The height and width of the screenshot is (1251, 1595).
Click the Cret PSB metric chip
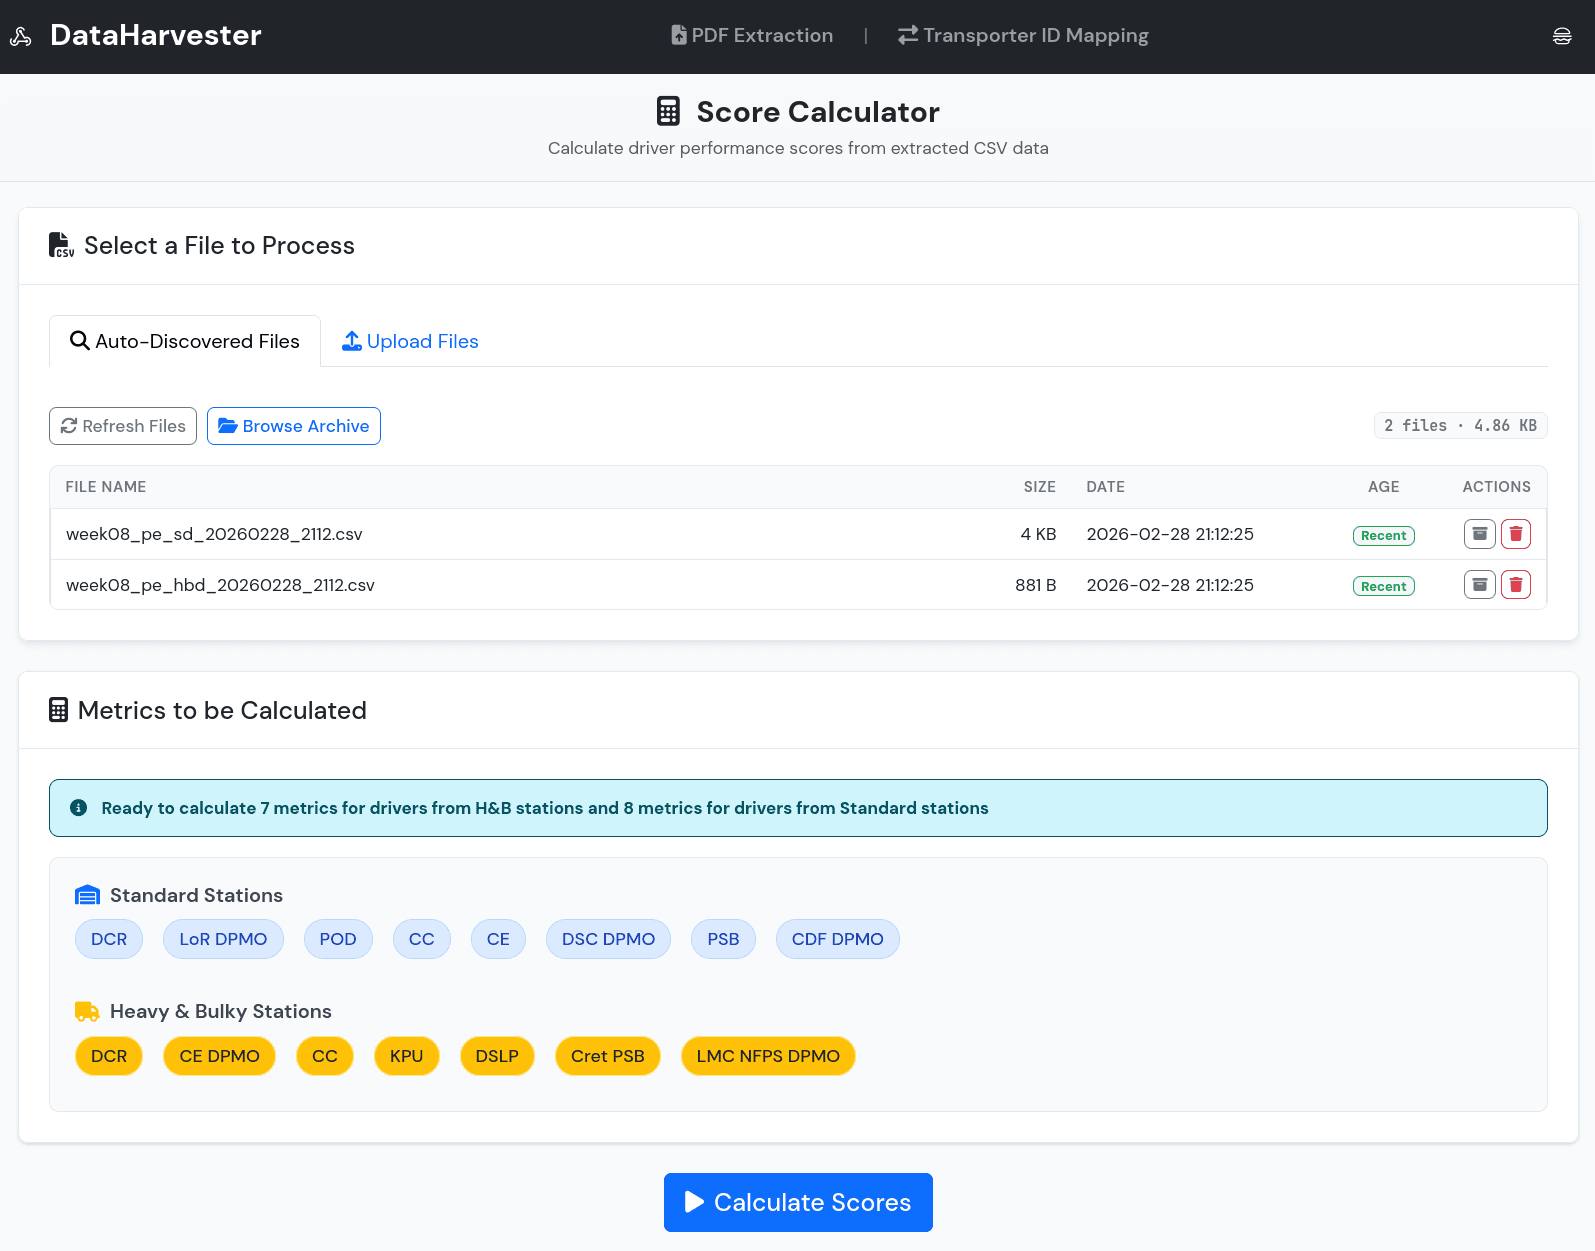tap(608, 1056)
